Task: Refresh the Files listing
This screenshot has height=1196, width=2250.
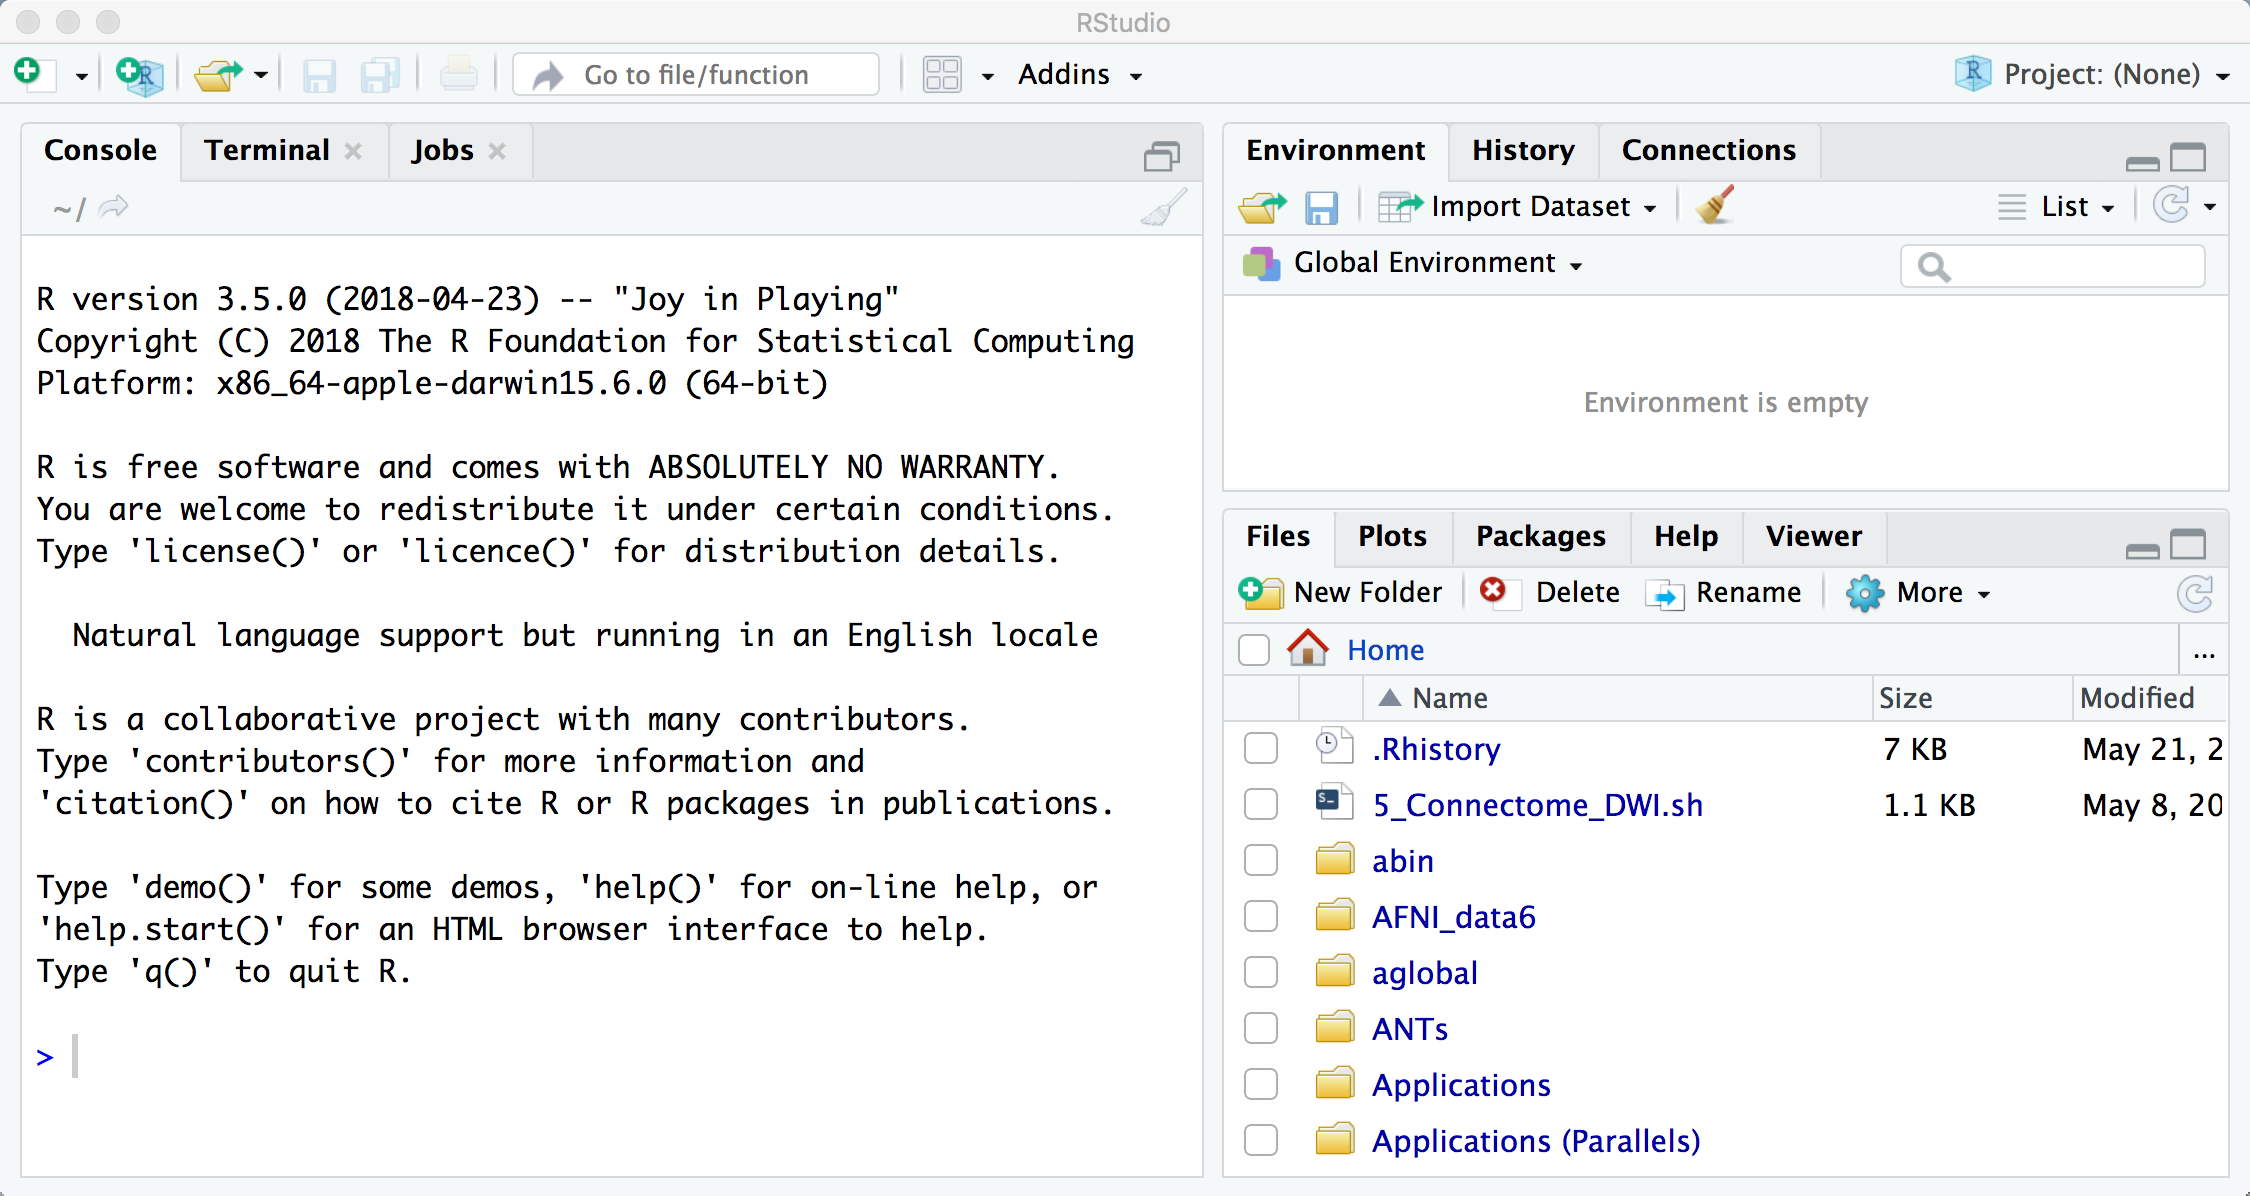Action: pos(2195,593)
